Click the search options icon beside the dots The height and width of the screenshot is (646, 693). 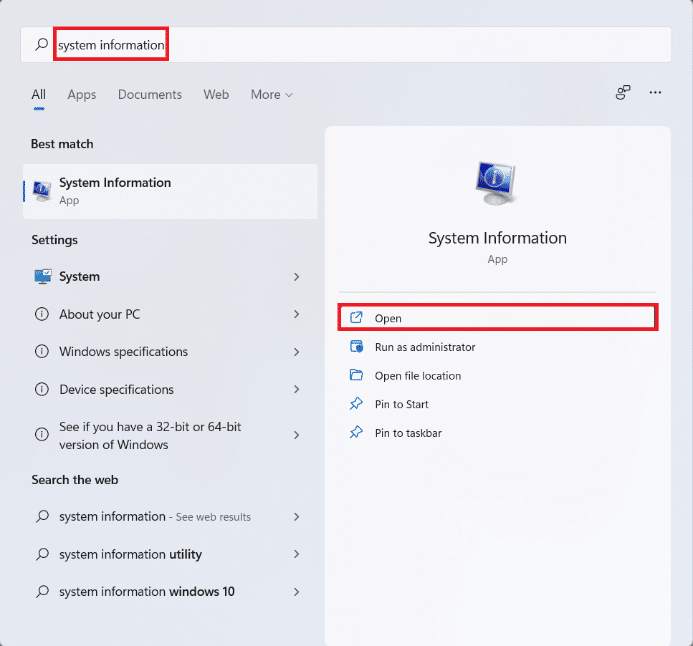click(623, 92)
